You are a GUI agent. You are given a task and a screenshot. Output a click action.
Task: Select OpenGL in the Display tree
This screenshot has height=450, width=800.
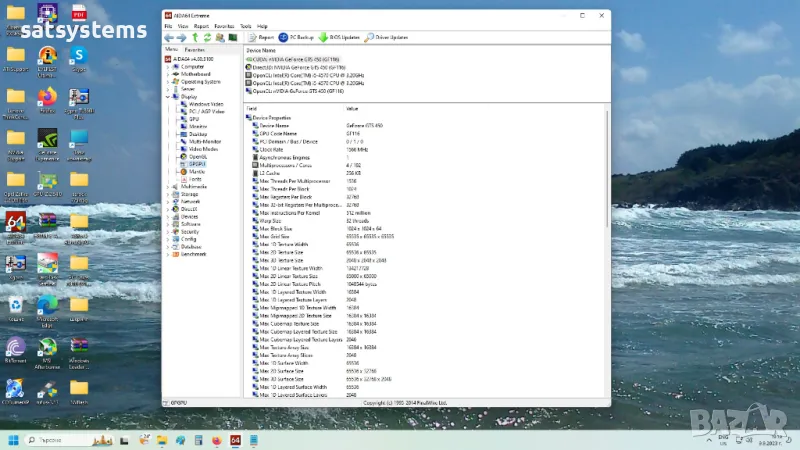pos(197,156)
